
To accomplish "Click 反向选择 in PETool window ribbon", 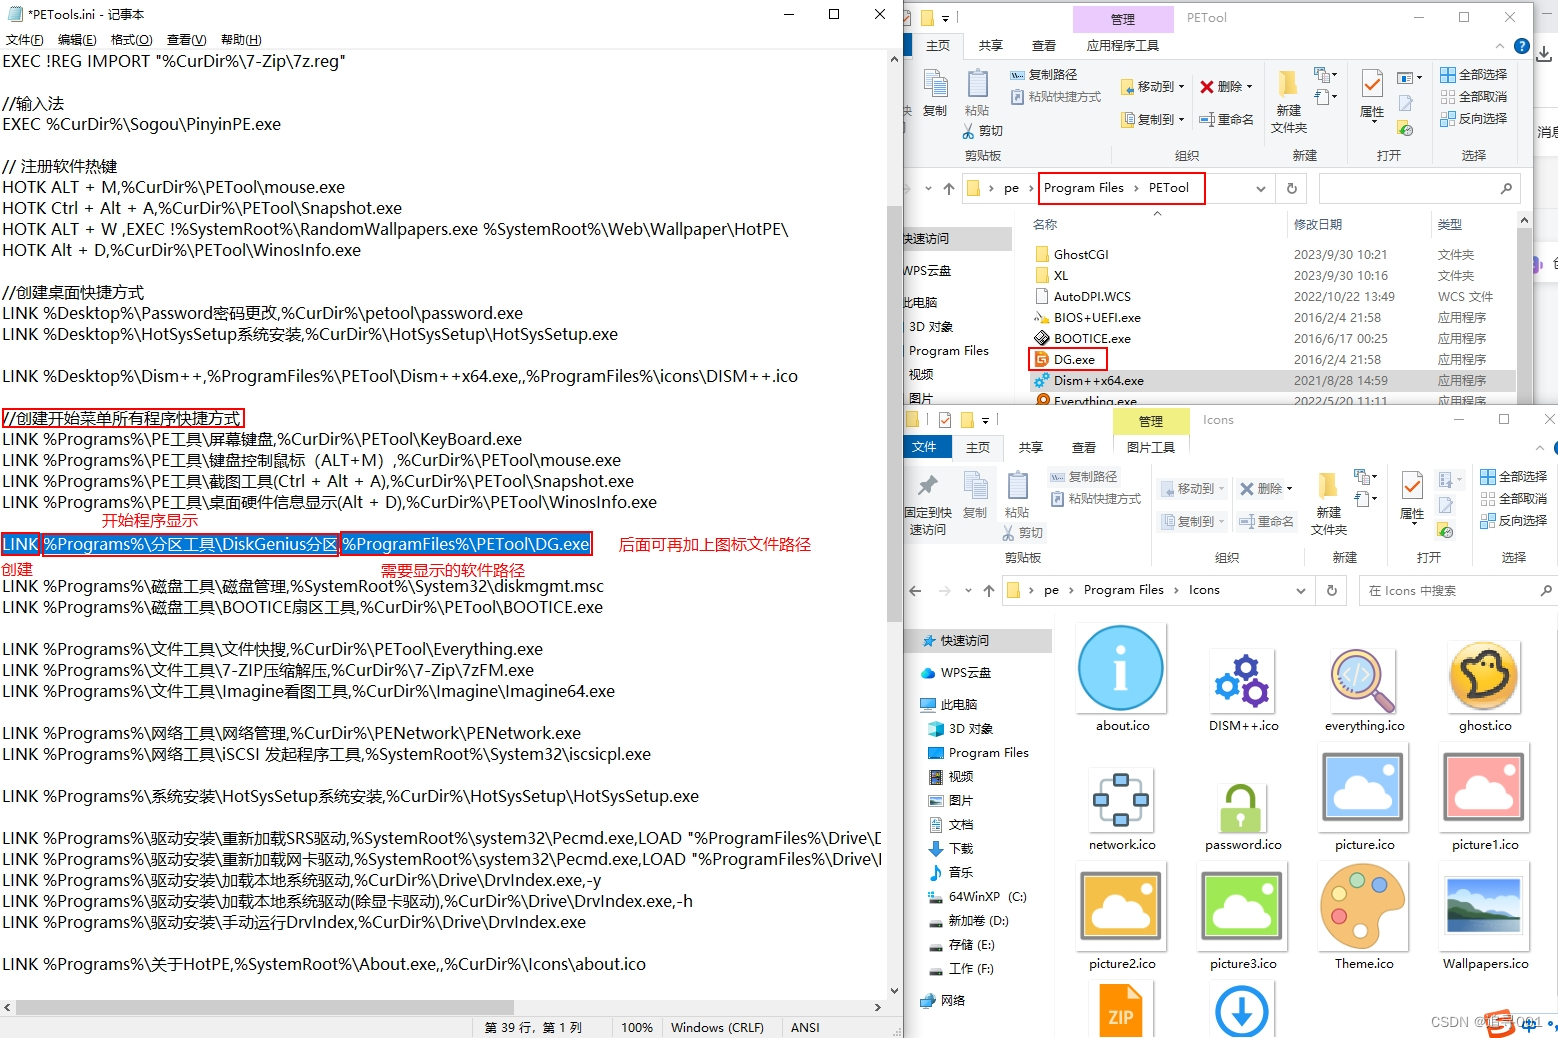I will [x=1473, y=119].
